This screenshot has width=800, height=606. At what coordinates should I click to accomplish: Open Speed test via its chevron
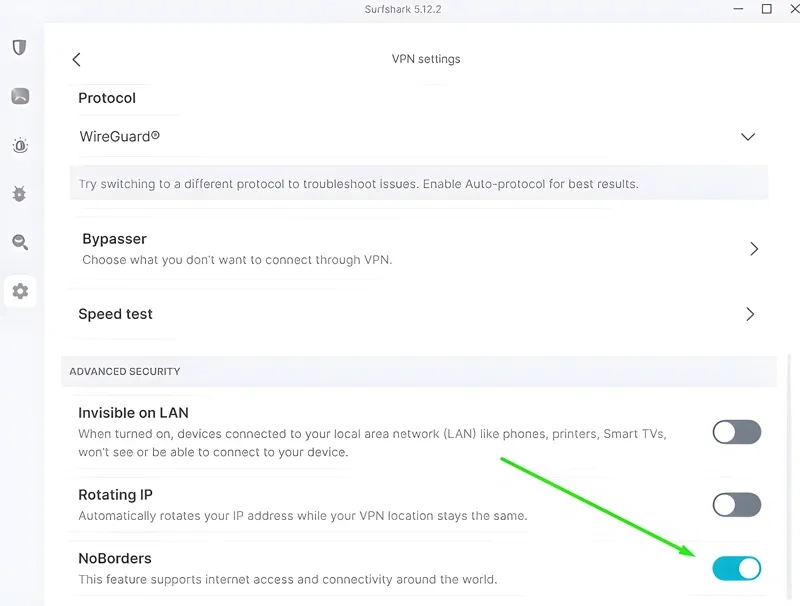point(749,314)
